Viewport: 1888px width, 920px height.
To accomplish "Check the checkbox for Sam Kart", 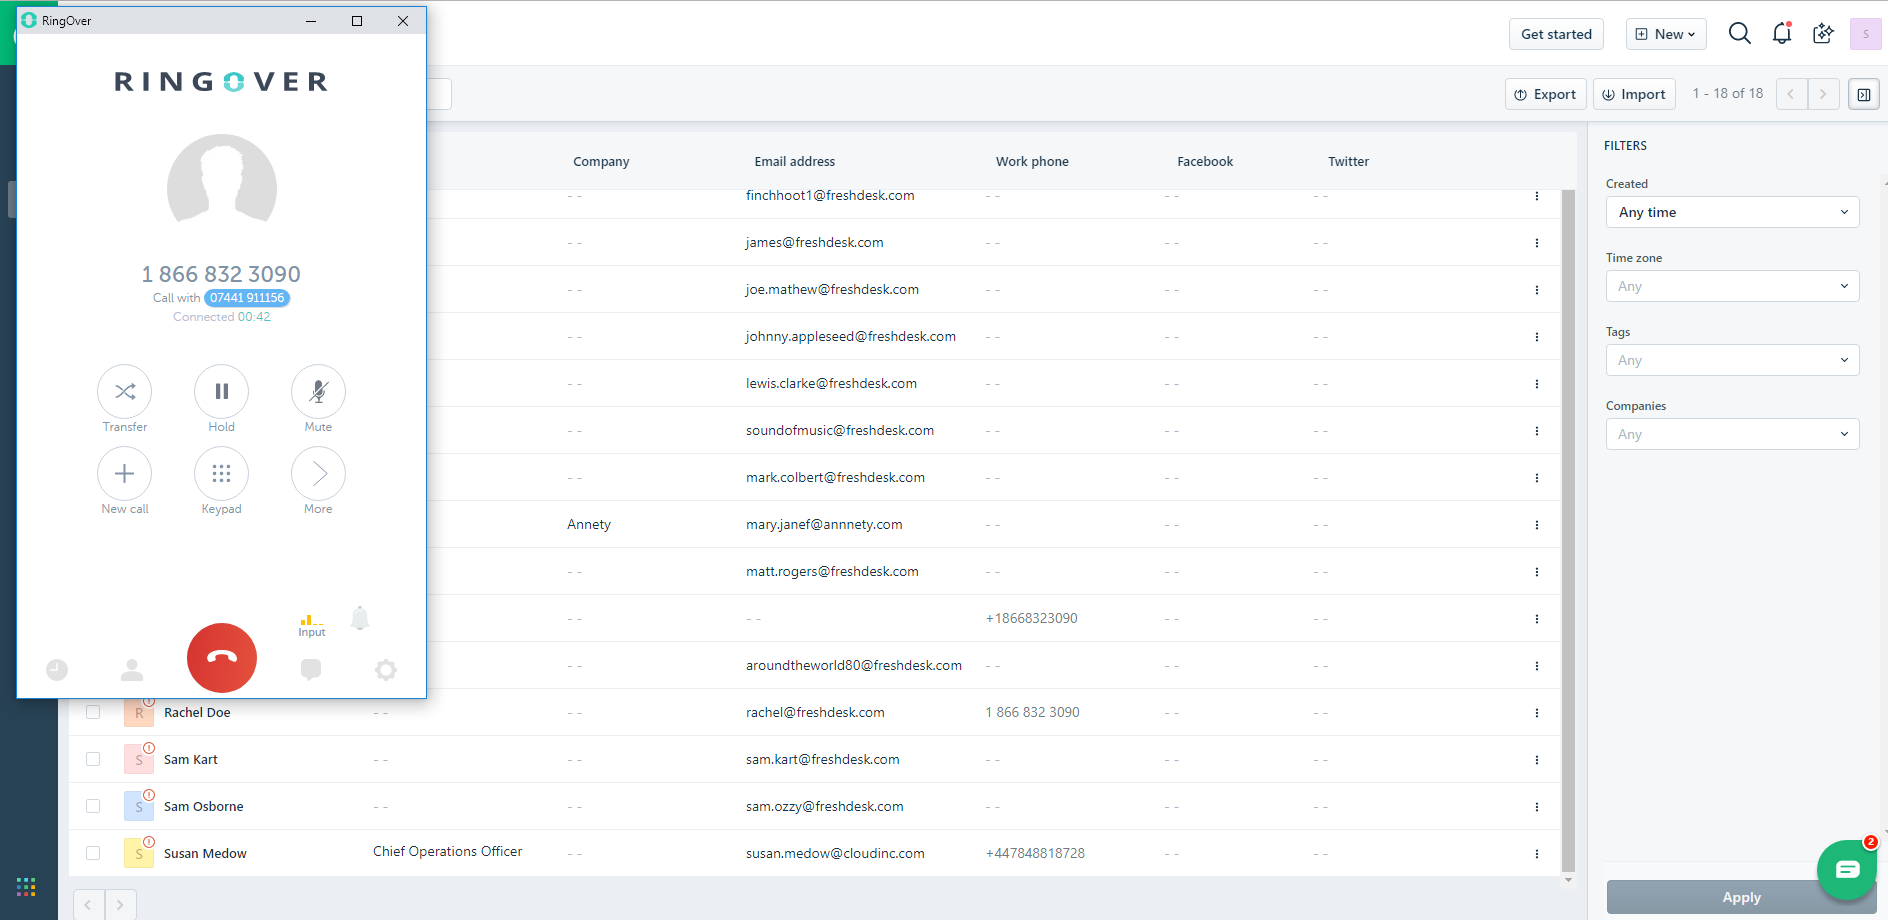I will tap(93, 759).
